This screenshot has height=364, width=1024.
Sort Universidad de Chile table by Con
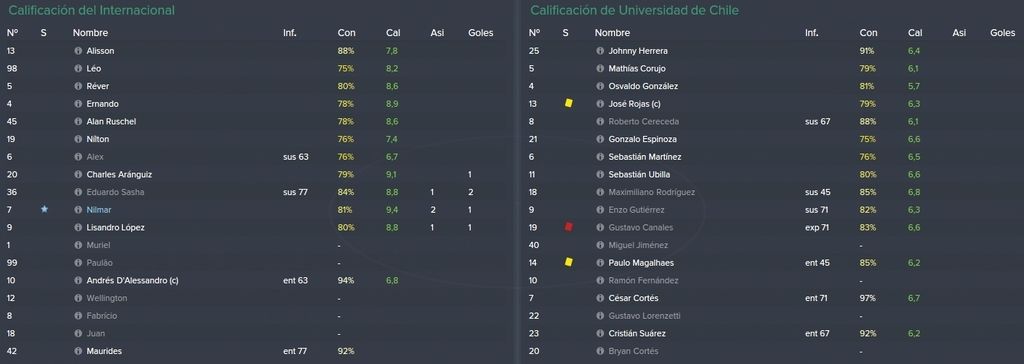click(869, 33)
